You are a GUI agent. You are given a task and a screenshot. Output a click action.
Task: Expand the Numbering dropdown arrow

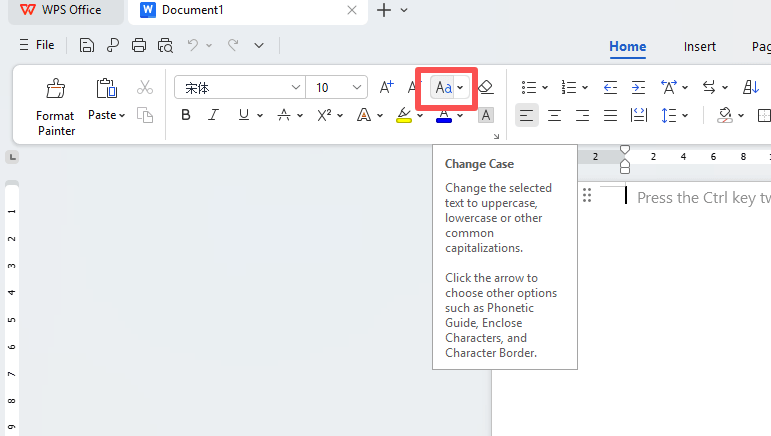click(585, 87)
